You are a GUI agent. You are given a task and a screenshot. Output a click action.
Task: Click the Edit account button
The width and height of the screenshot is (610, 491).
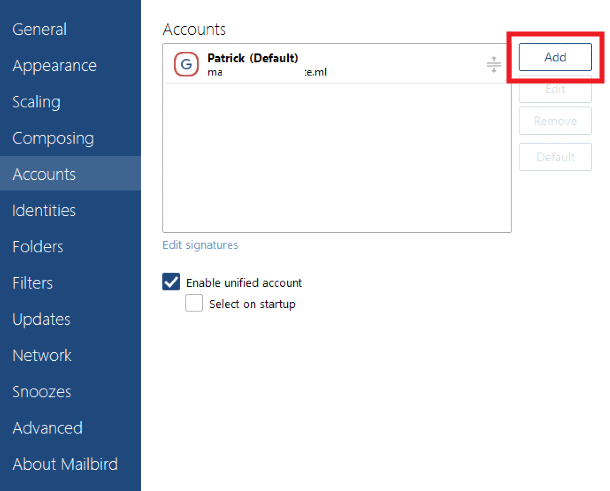555,89
